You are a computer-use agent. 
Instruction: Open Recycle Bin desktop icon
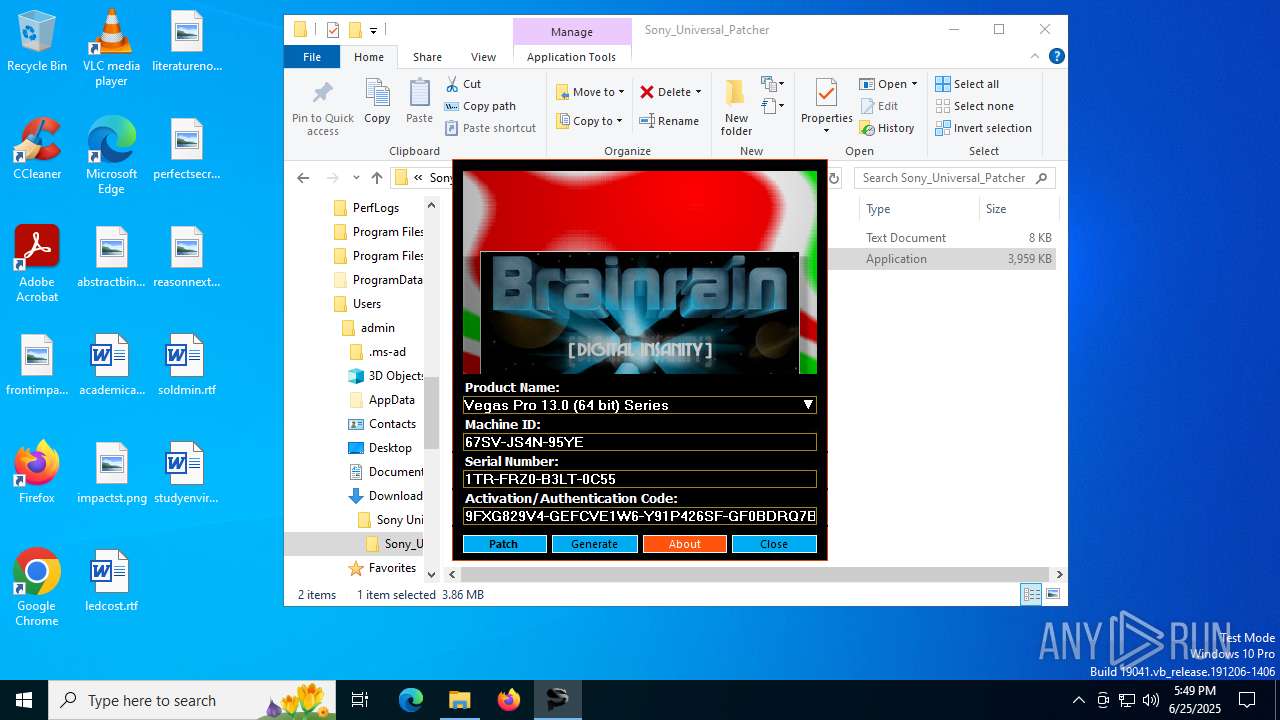point(37,43)
